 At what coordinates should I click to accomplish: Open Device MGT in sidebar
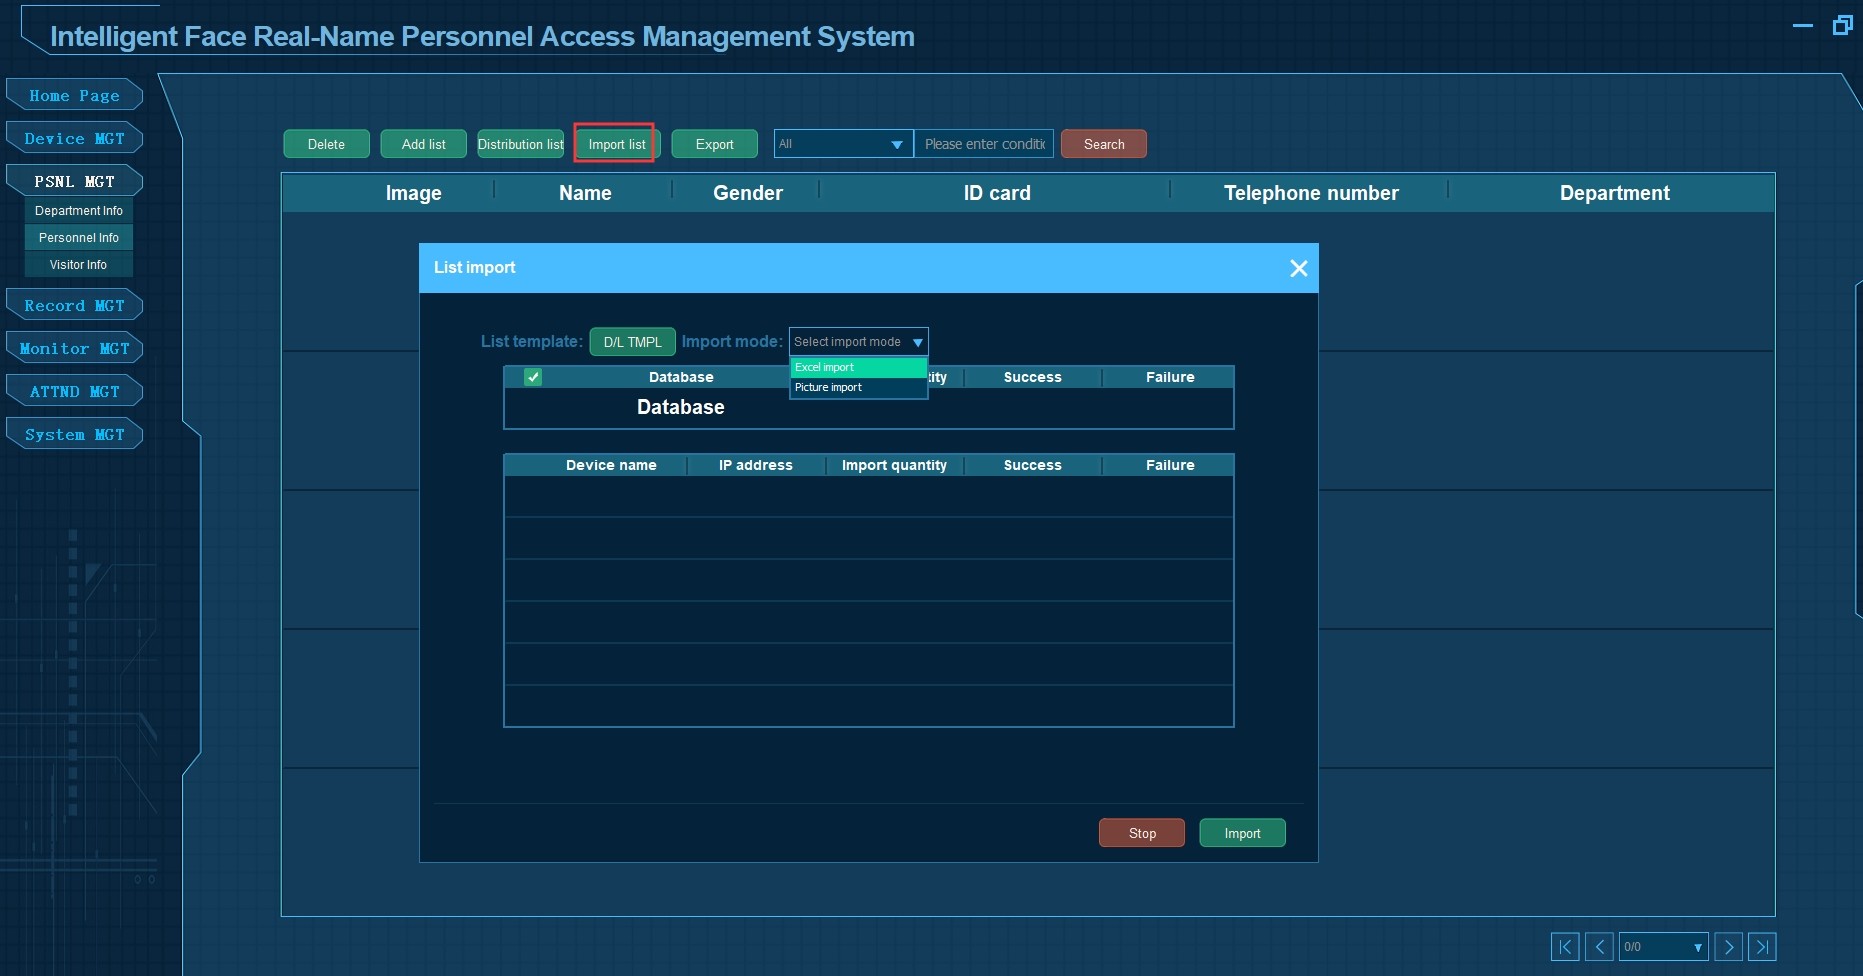(x=75, y=139)
